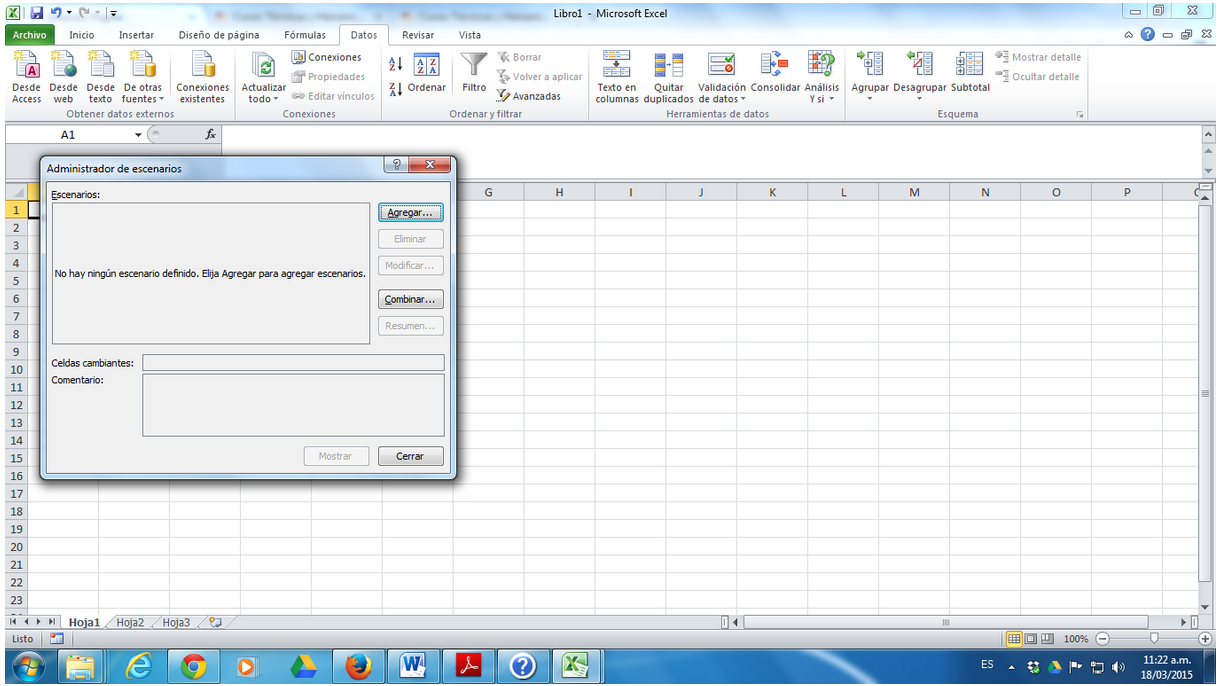Switch to the Hoja2 sheet tab

(x=130, y=622)
